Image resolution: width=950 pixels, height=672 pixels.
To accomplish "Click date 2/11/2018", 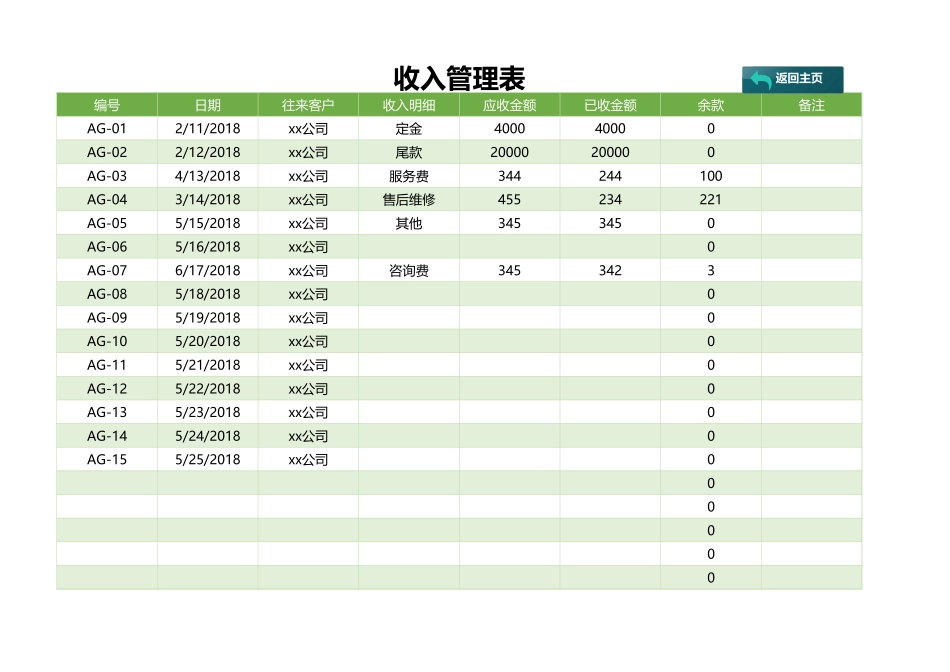I will coord(208,128).
